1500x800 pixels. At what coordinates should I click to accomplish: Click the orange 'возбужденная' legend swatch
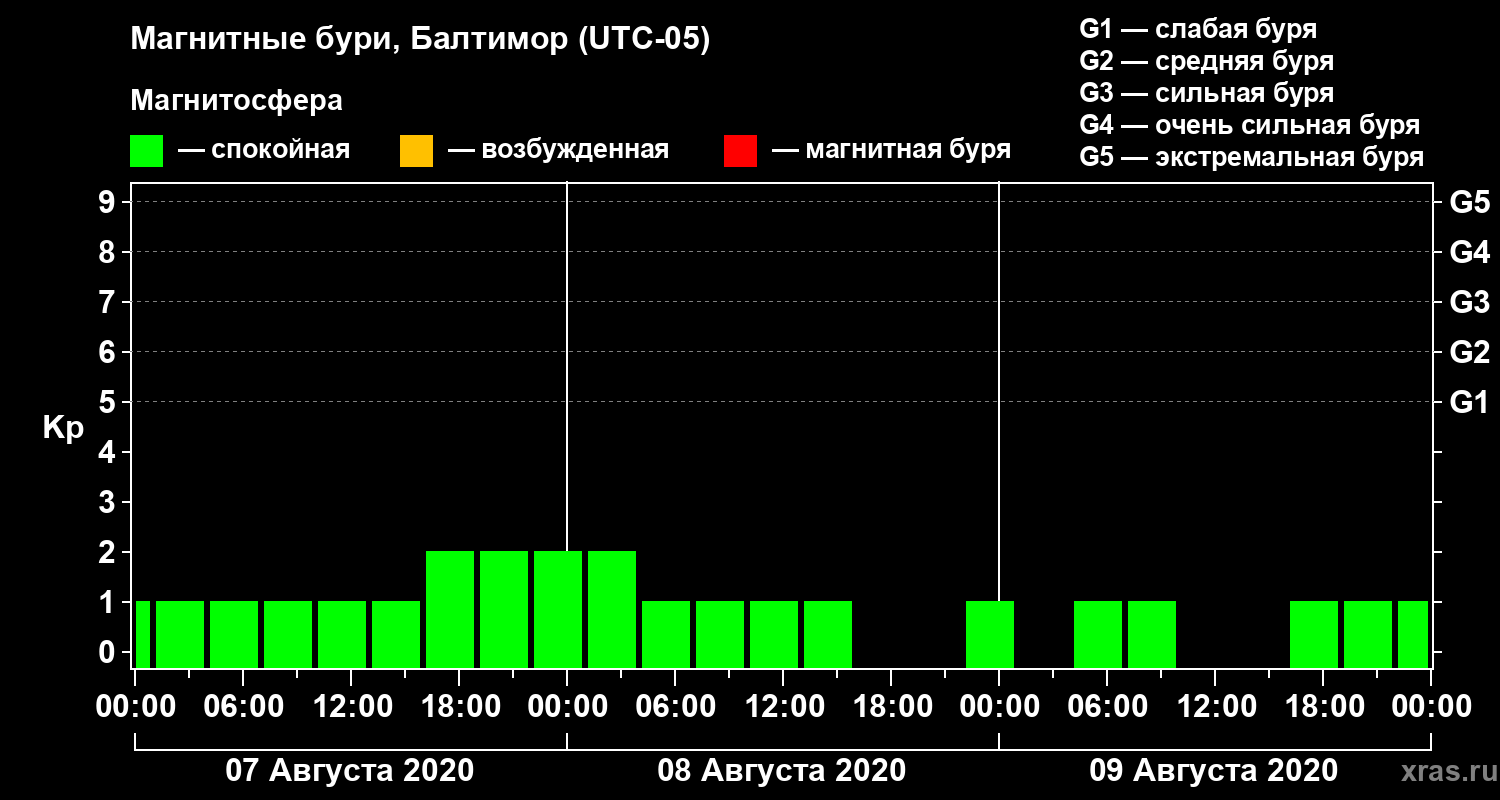click(x=416, y=151)
